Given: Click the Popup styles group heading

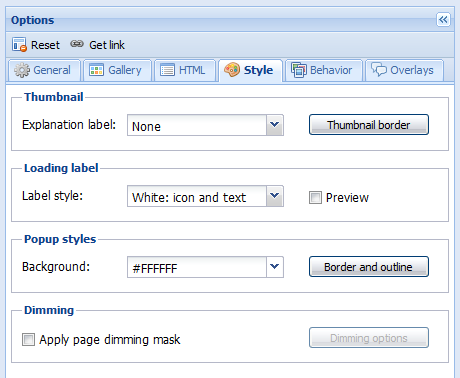Looking at the screenshot, I should 60,239.
